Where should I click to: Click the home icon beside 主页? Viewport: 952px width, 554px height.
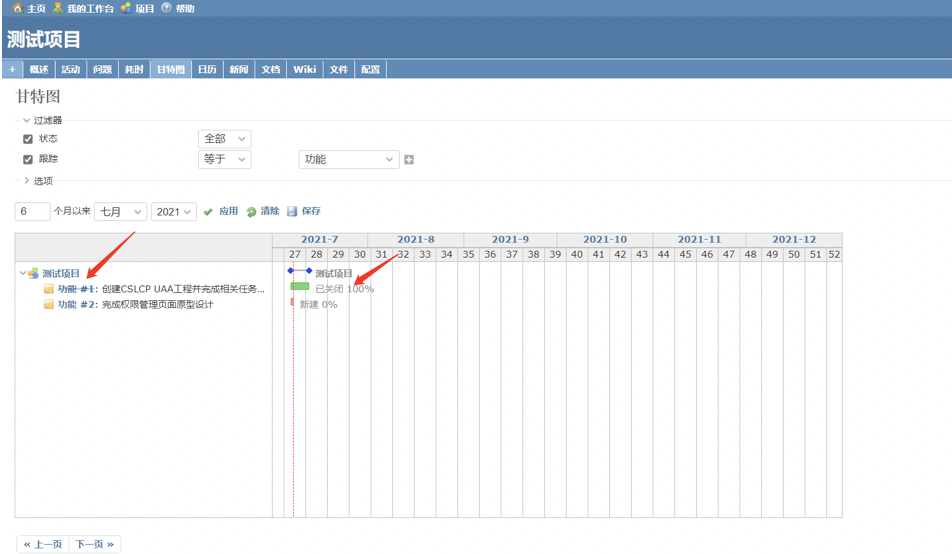tap(18, 8)
